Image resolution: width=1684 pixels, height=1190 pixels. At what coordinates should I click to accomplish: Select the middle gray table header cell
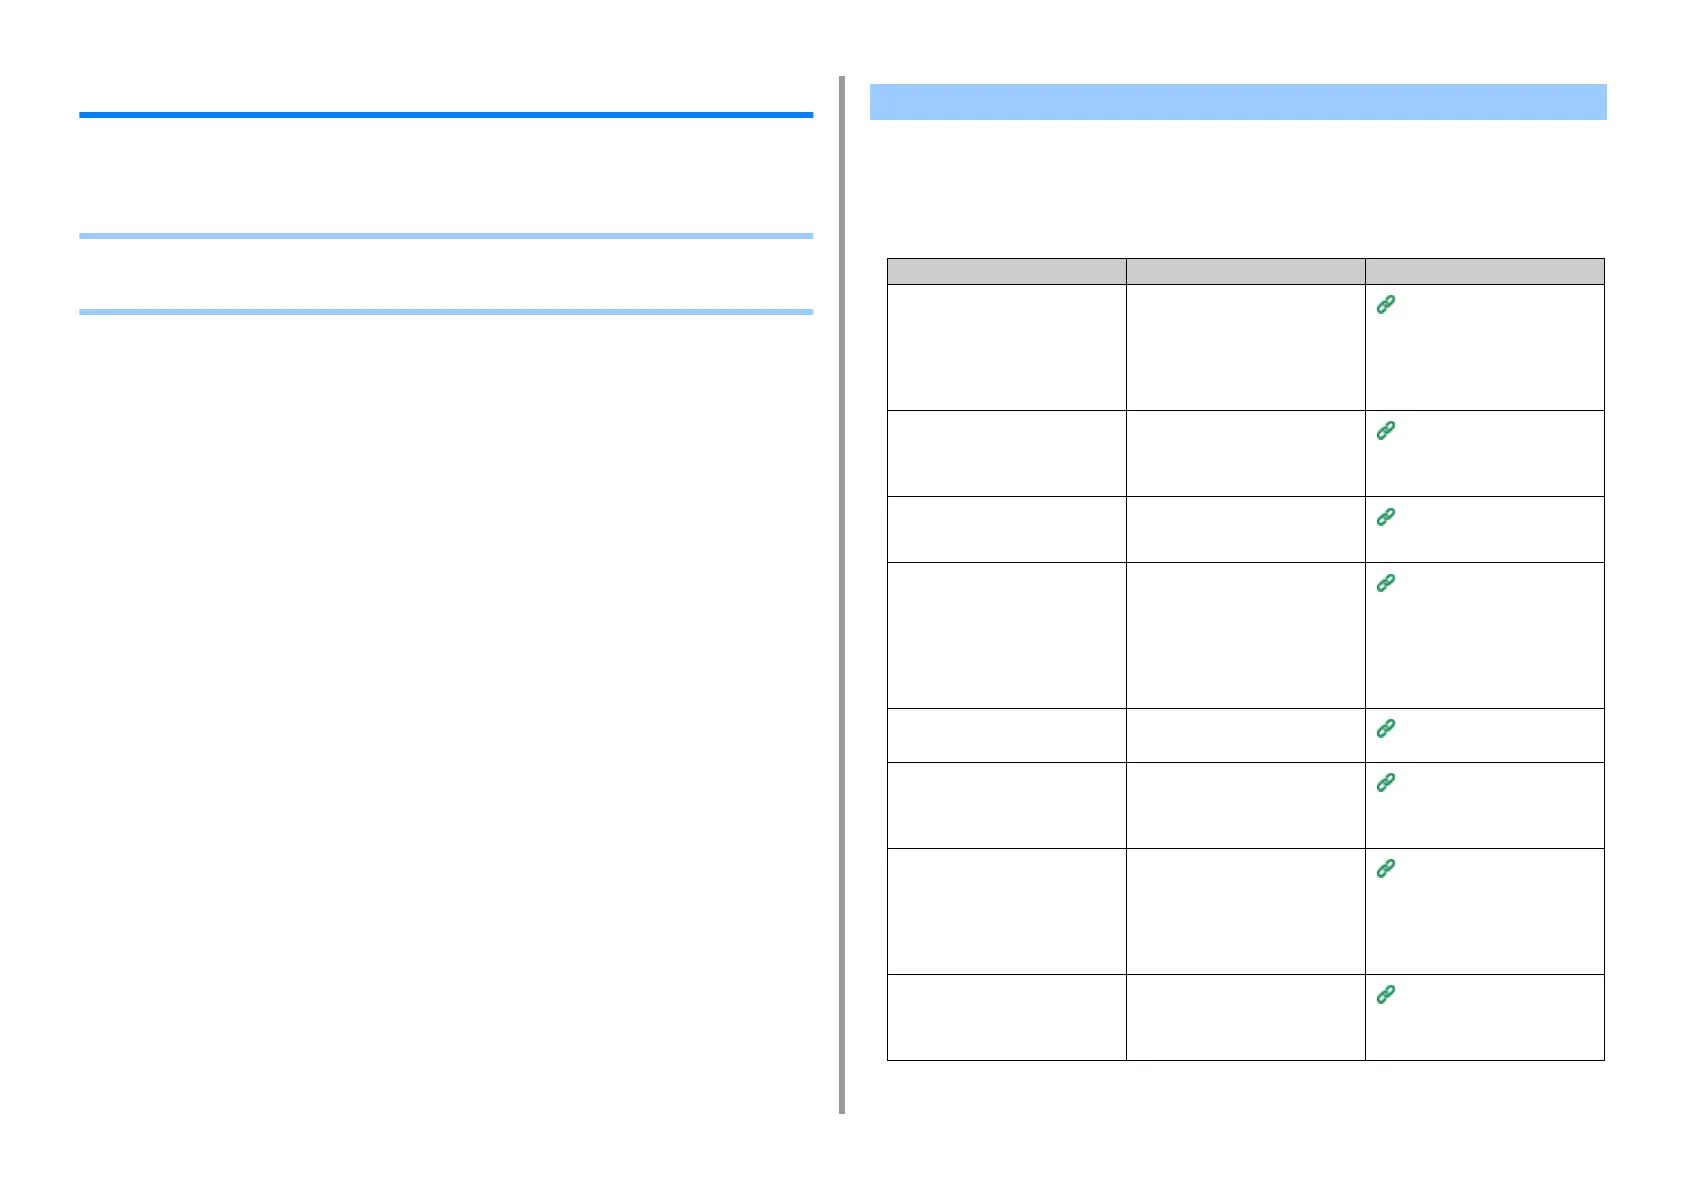click(x=1246, y=271)
